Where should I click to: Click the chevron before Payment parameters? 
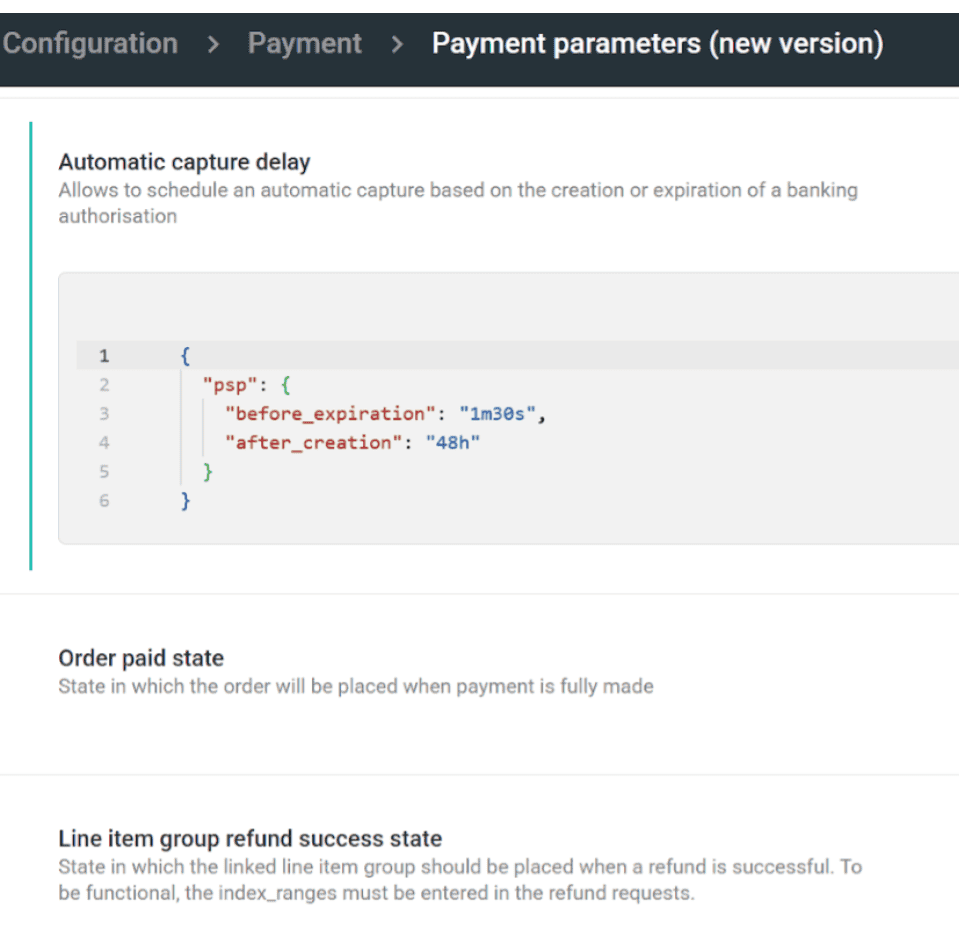click(x=397, y=44)
